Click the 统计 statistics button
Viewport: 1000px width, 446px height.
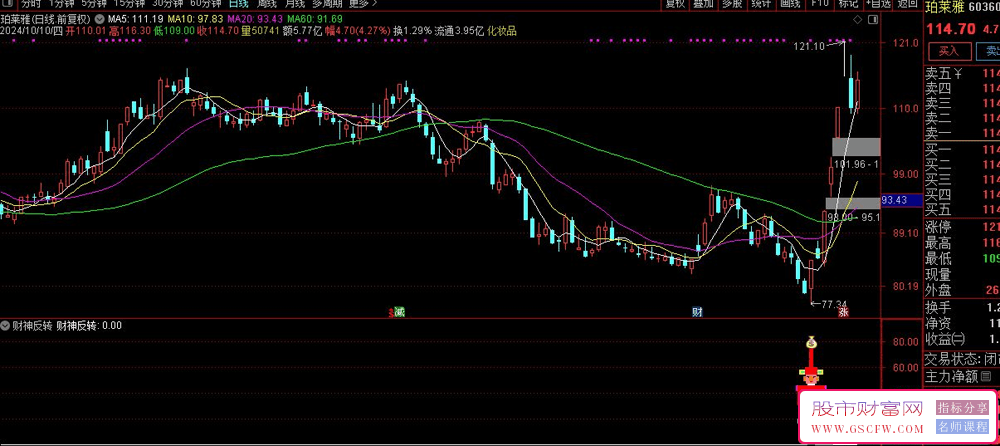click(761, 3)
